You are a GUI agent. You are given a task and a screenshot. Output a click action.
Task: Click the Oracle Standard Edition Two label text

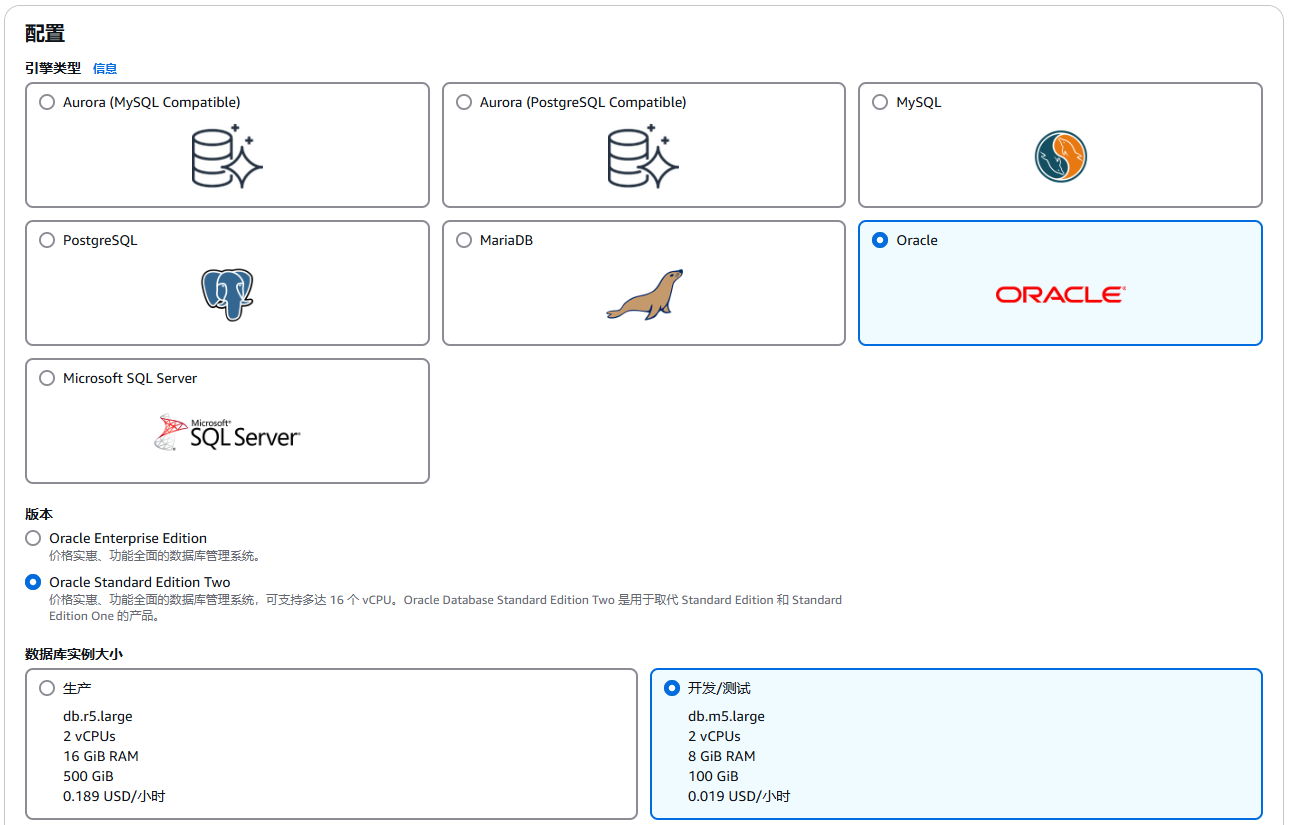click(140, 582)
